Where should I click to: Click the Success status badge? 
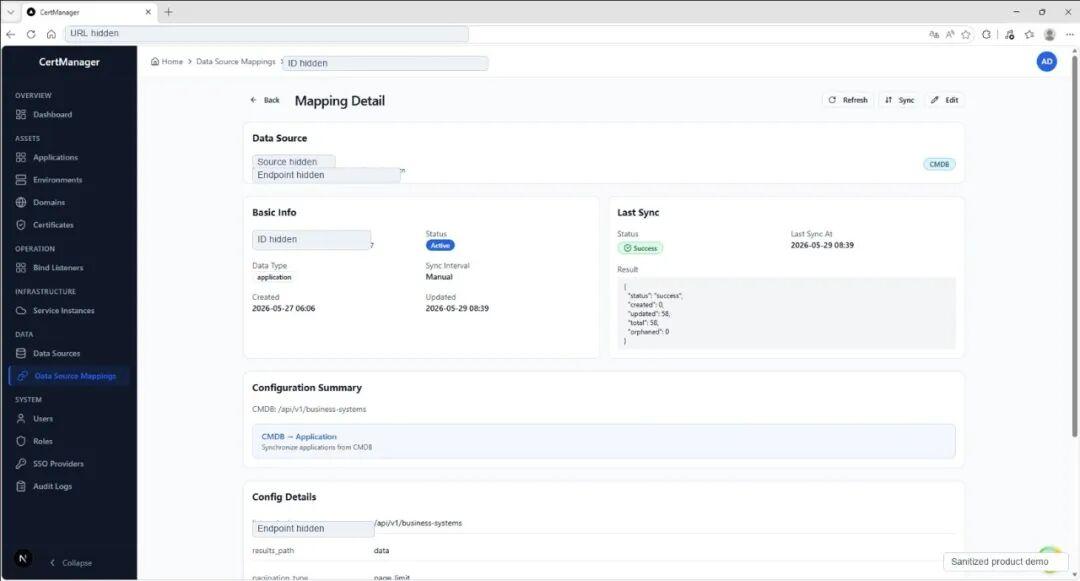point(640,248)
